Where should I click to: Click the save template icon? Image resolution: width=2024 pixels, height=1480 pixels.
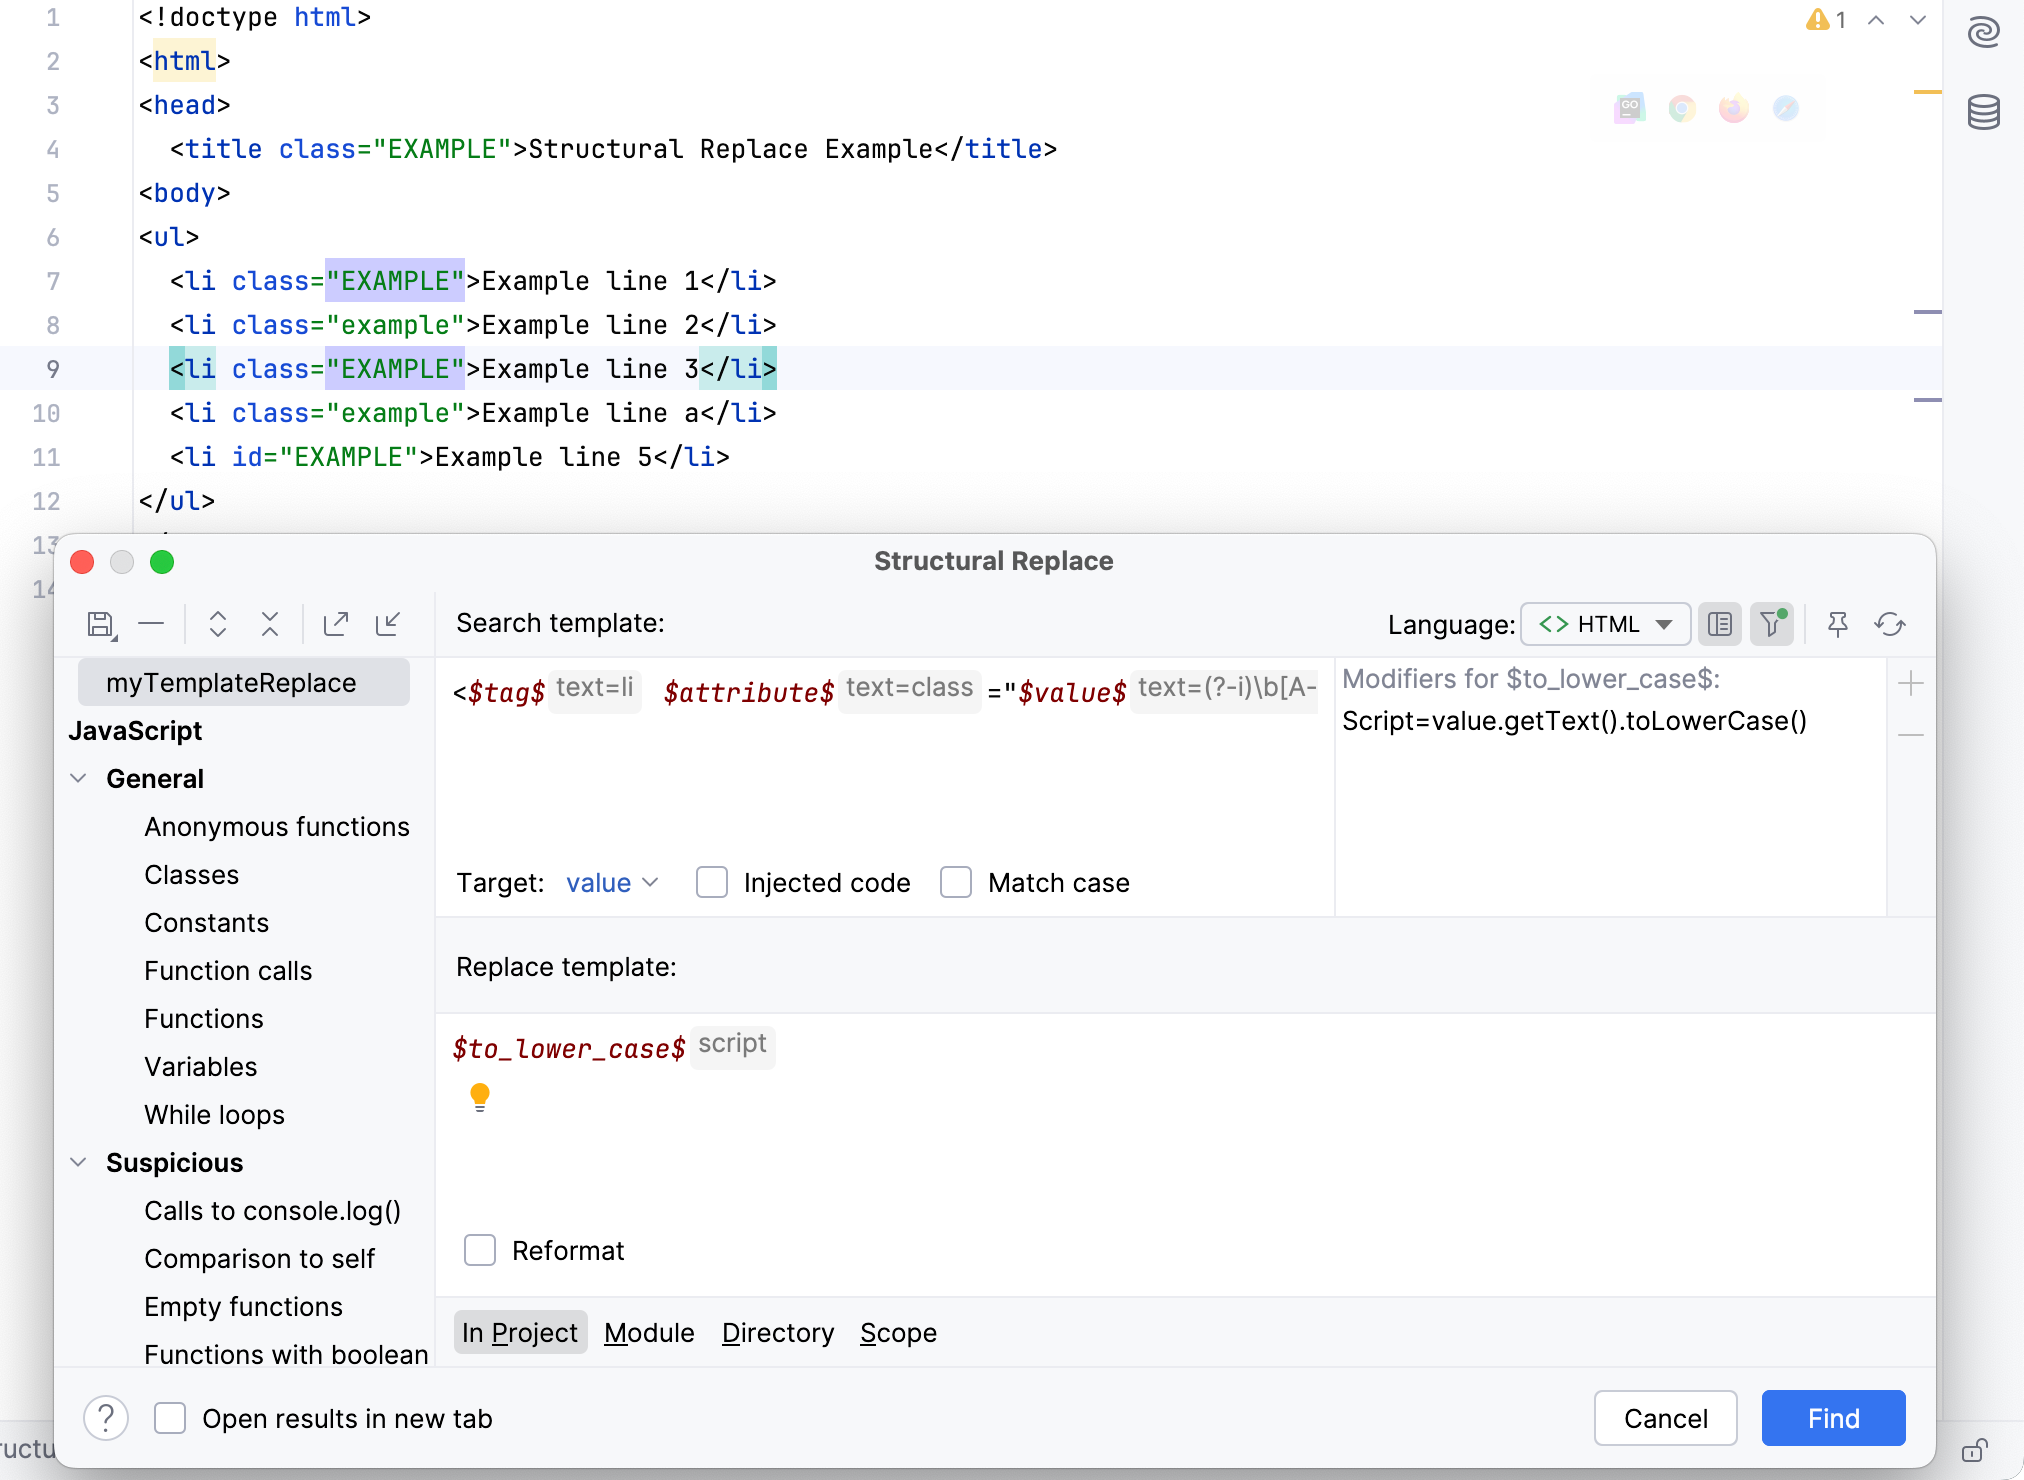(102, 622)
